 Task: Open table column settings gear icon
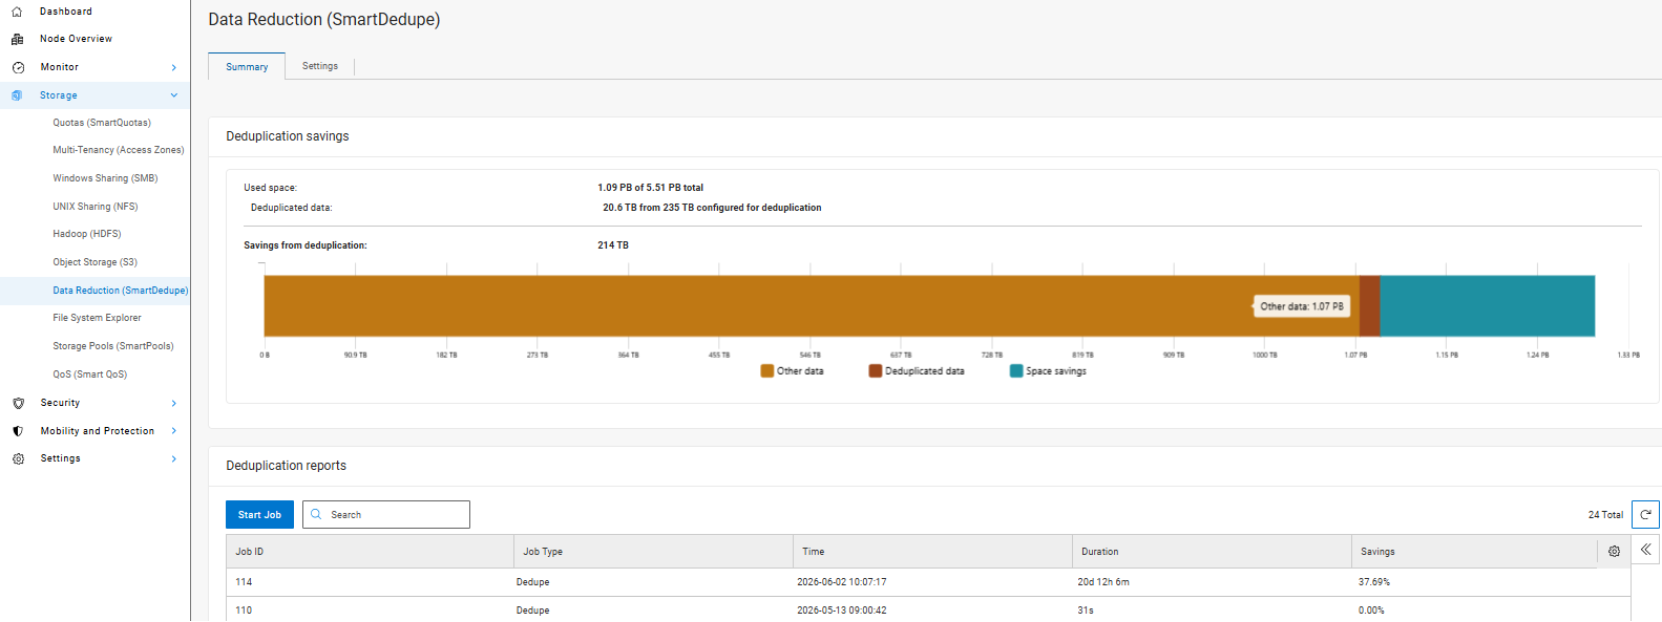coord(1614,551)
